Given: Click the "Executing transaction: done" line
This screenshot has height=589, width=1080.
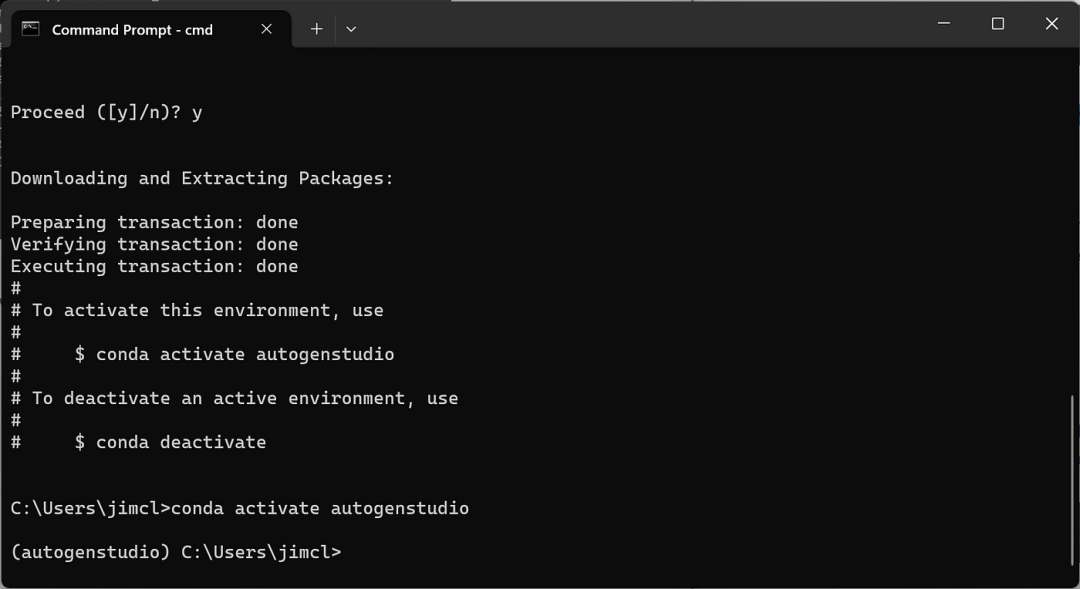Looking at the screenshot, I should 154,267.
